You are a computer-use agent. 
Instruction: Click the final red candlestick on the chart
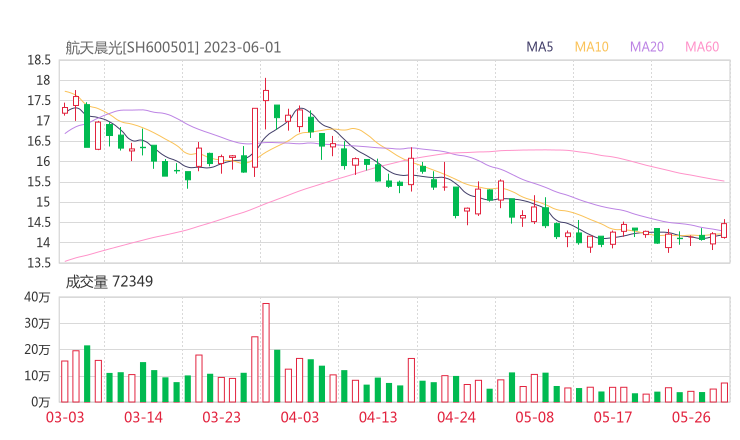point(724,230)
